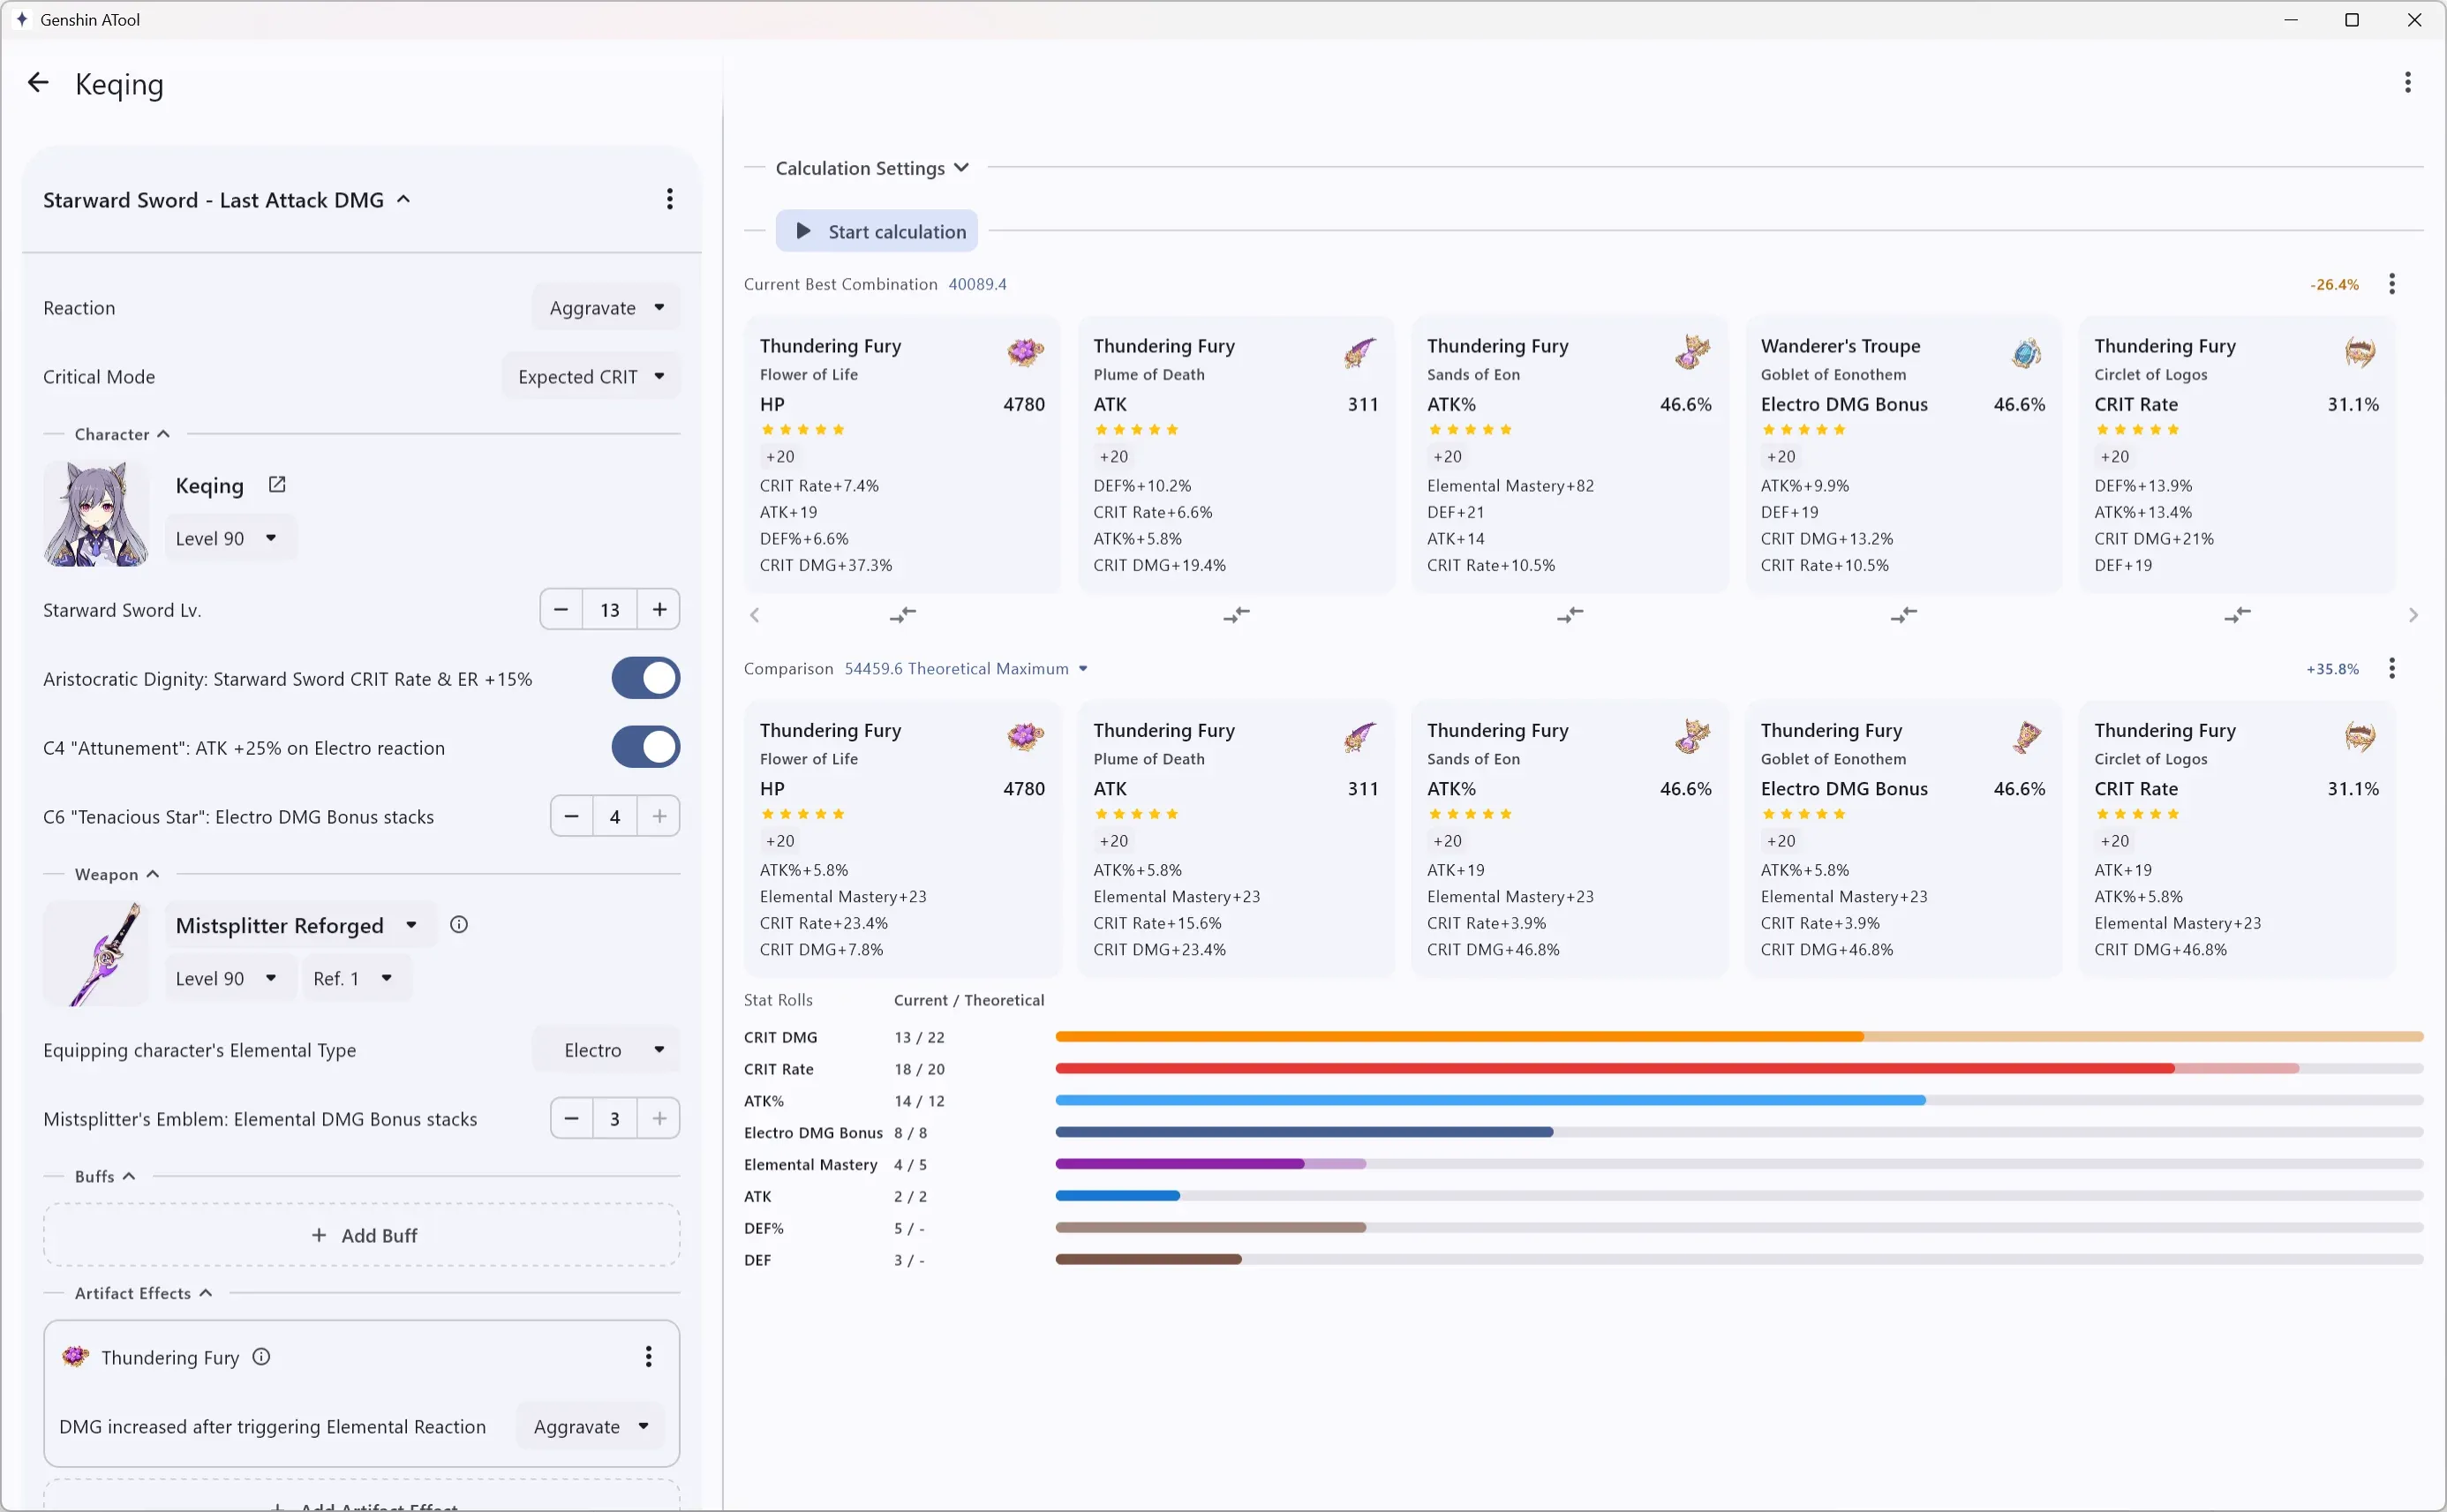Open the top-right page overflow menu
This screenshot has width=2447, height=1512.
[x=2407, y=83]
